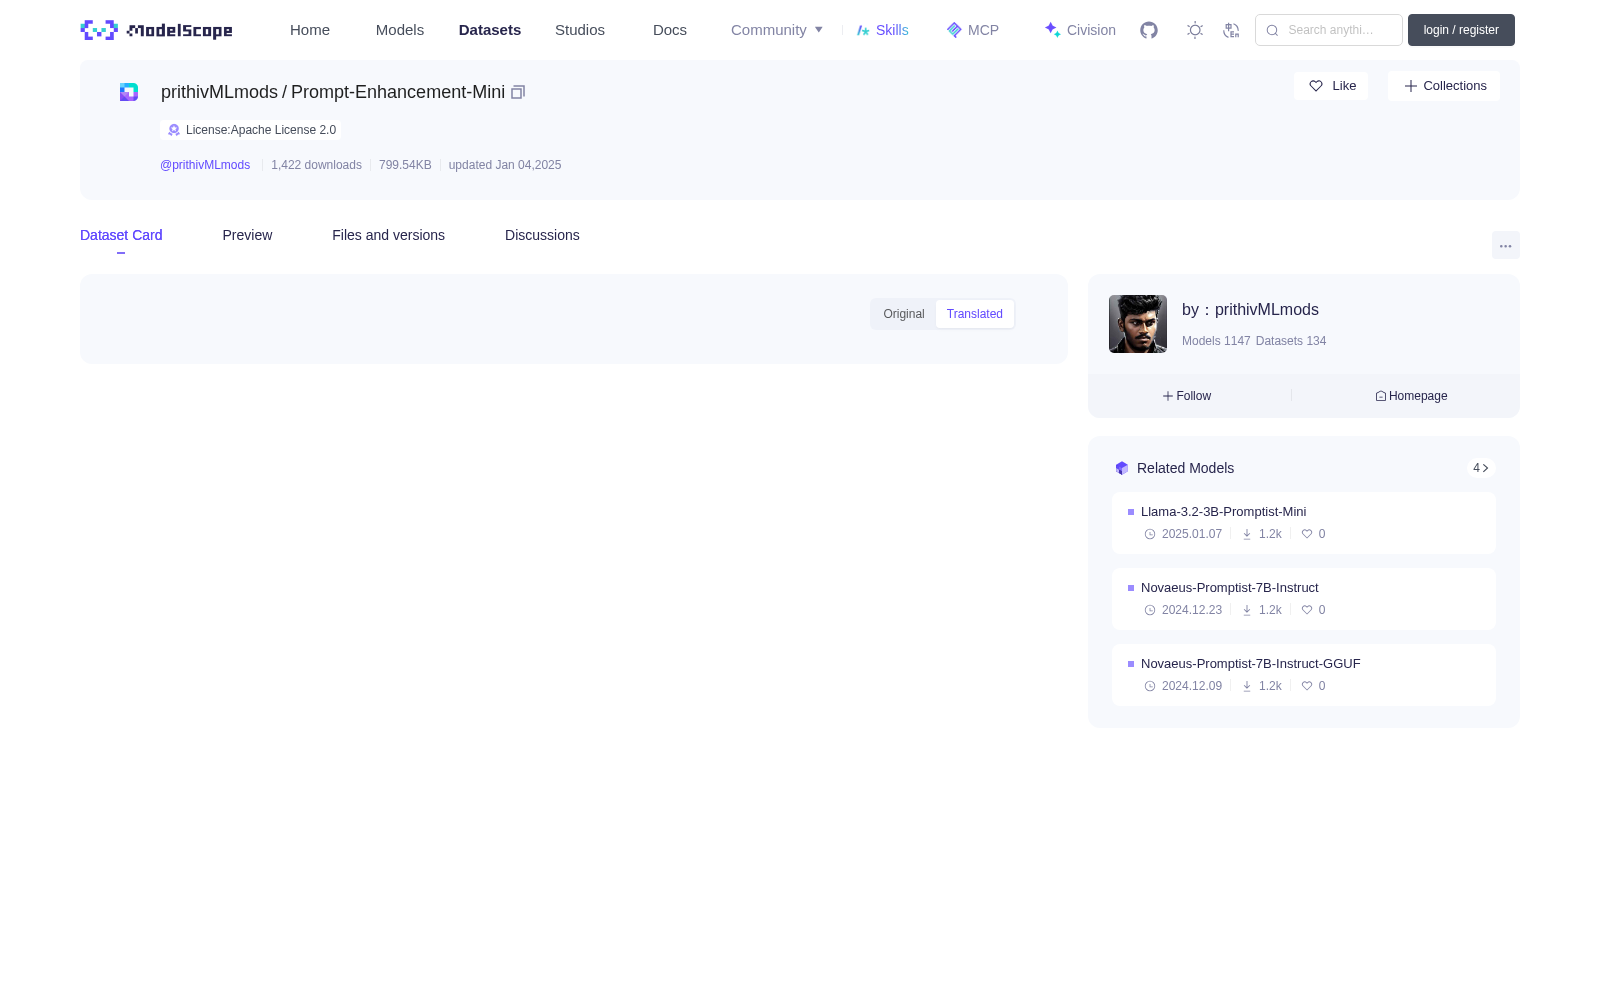
Task: Toggle the light/dark theme sun icon
Action: point(1195,30)
